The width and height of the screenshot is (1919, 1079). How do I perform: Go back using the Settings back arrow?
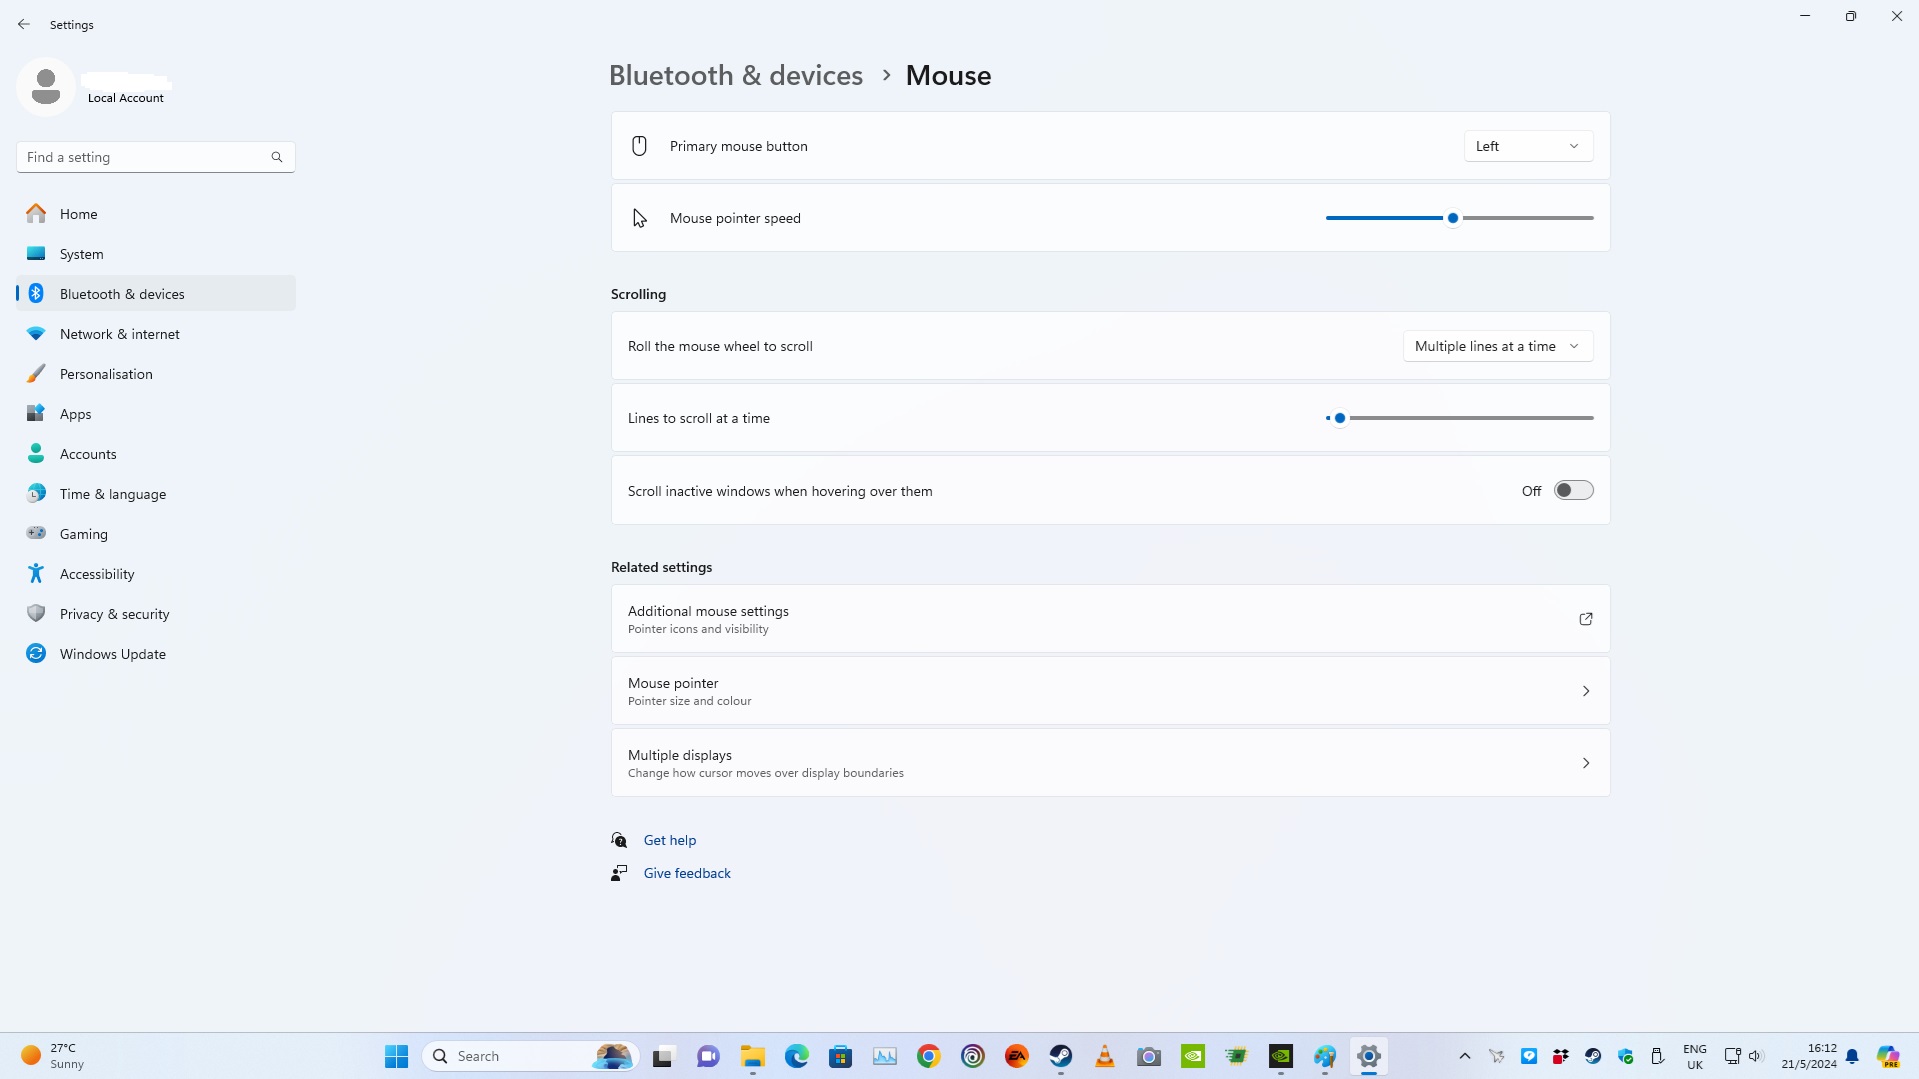pos(24,24)
